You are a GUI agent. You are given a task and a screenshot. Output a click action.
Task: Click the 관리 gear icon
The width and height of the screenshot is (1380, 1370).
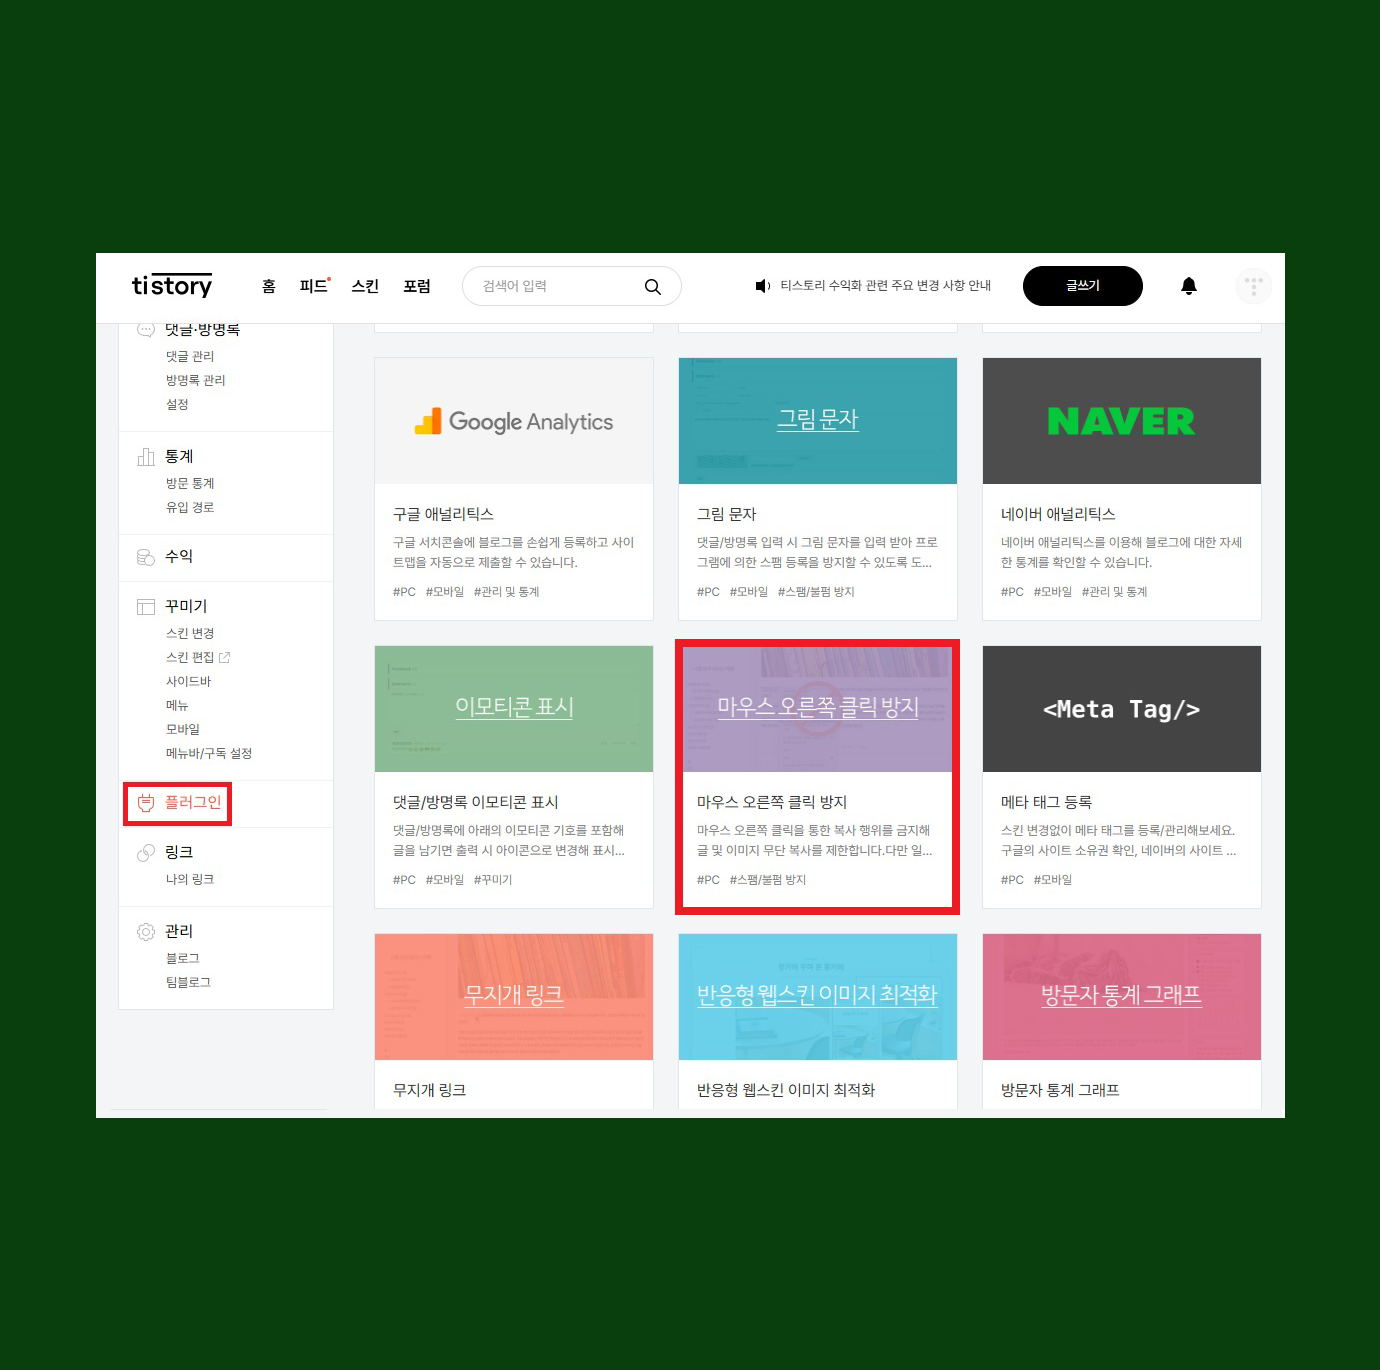pos(146,932)
